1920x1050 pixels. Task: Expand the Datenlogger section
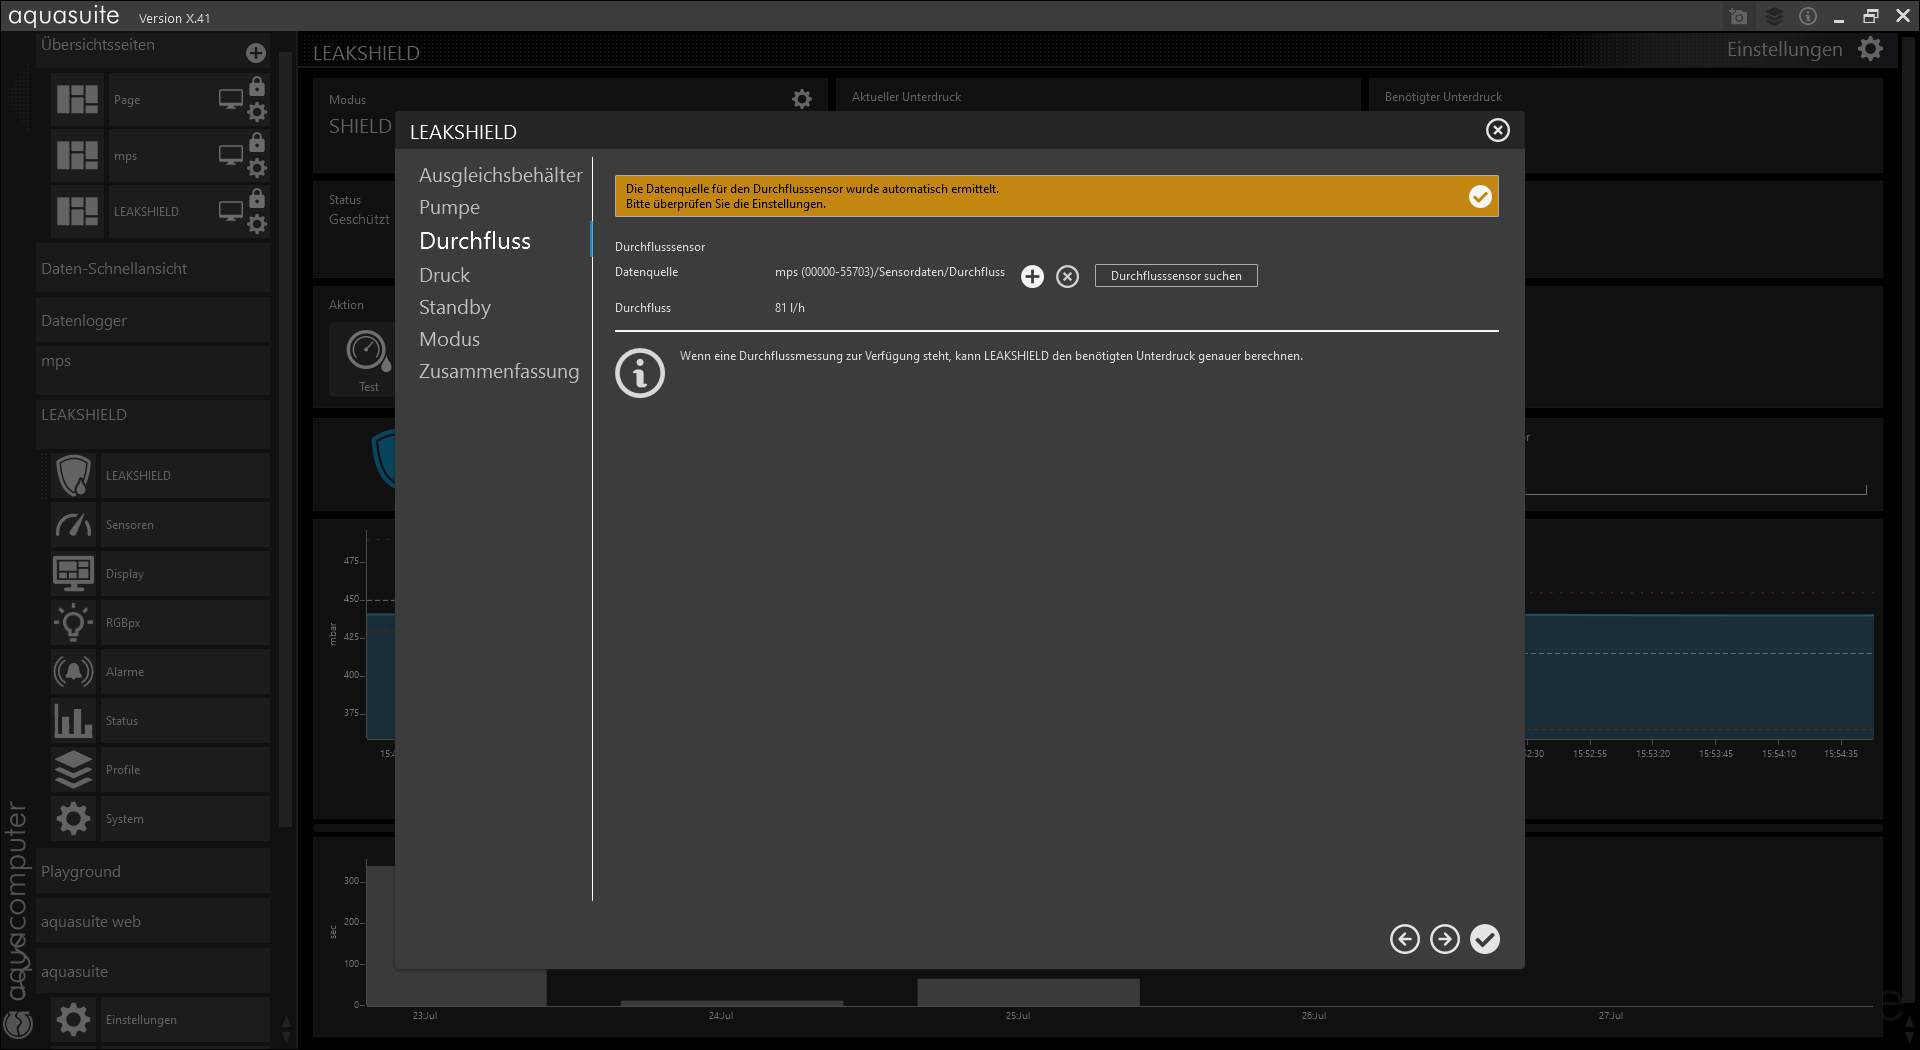[84, 321]
